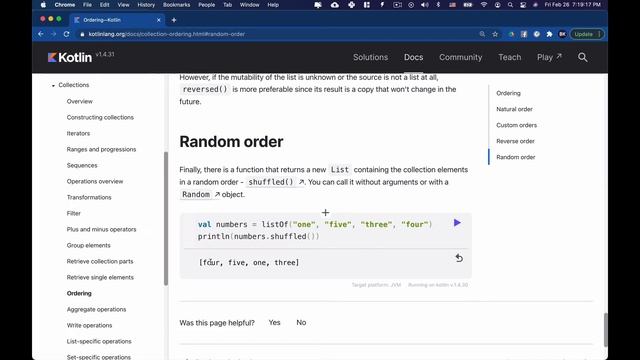
Task: Open Retrieve single elements page
Action: pos(100,277)
